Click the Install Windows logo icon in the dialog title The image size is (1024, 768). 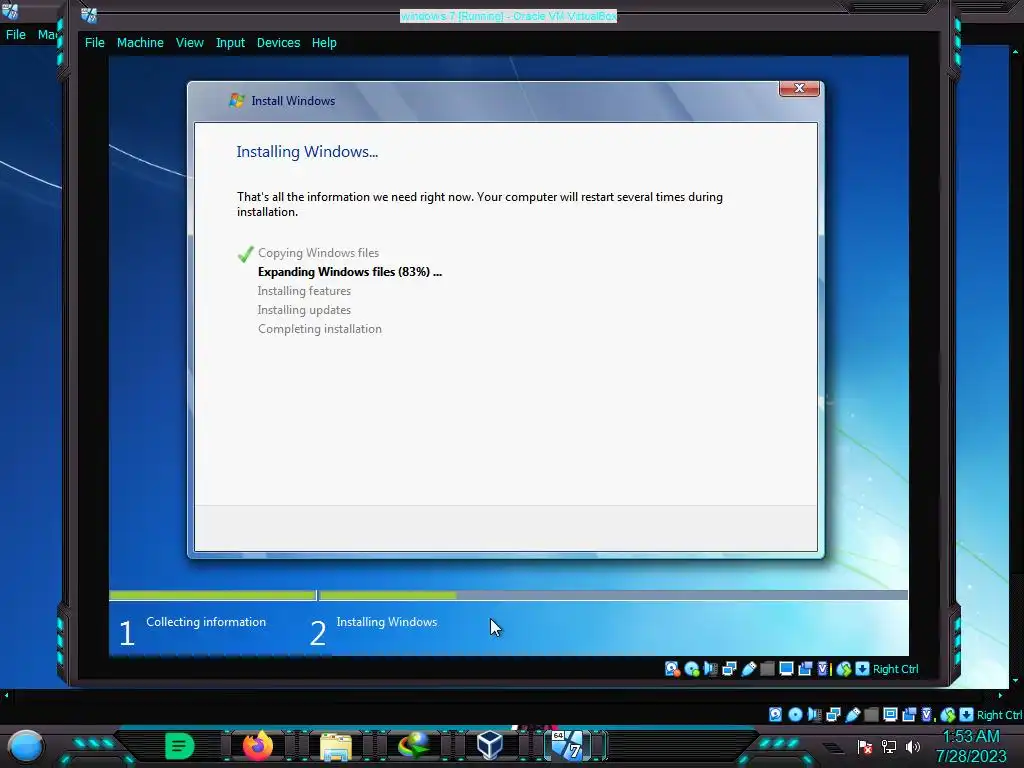point(236,101)
